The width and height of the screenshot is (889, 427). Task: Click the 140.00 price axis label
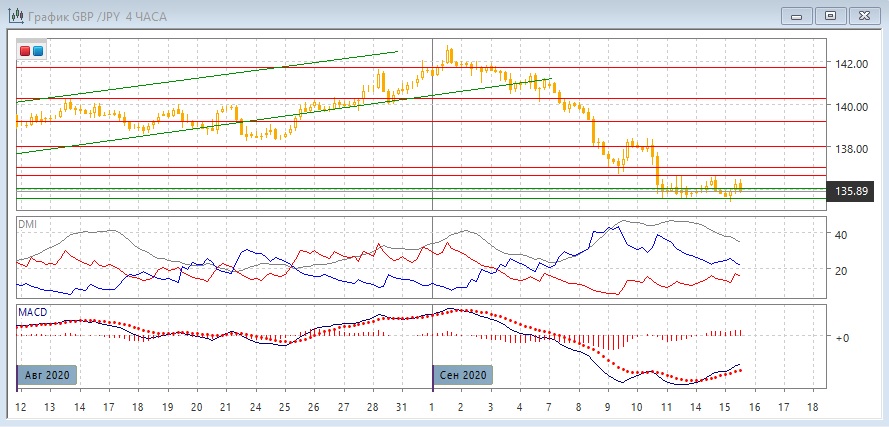tap(851, 106)
